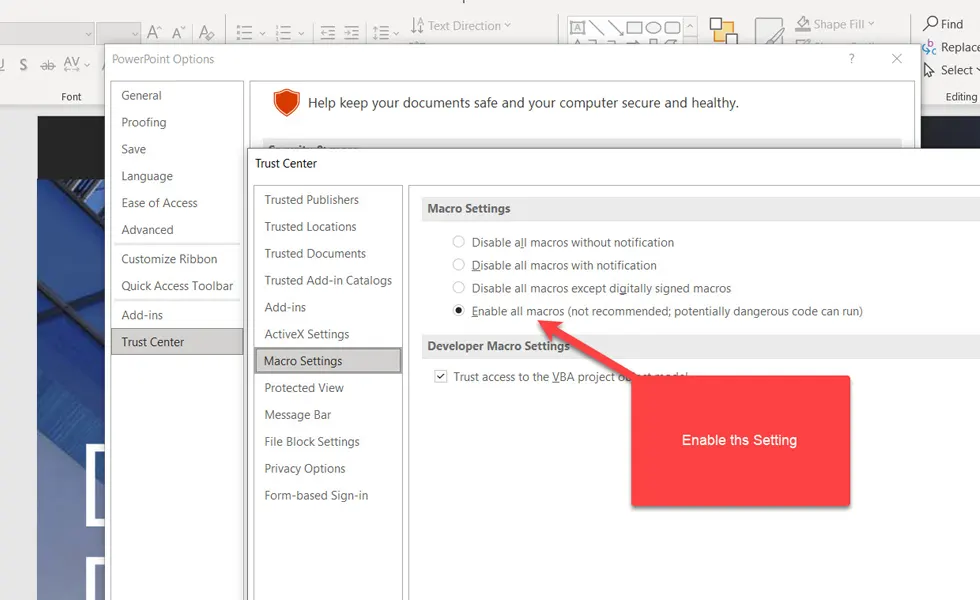Choose the rectangle shape in the gallery
The width and height of the screenshot is (980, 600).
[634, 28]
